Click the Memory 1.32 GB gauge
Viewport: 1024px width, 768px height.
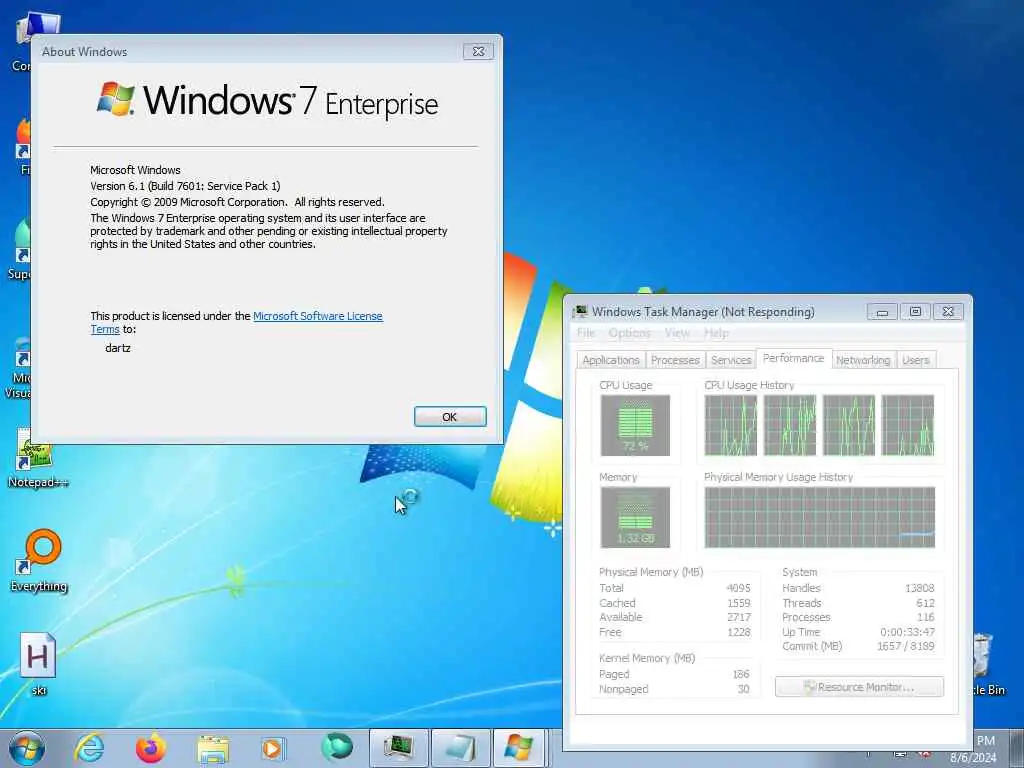[635, 517]
